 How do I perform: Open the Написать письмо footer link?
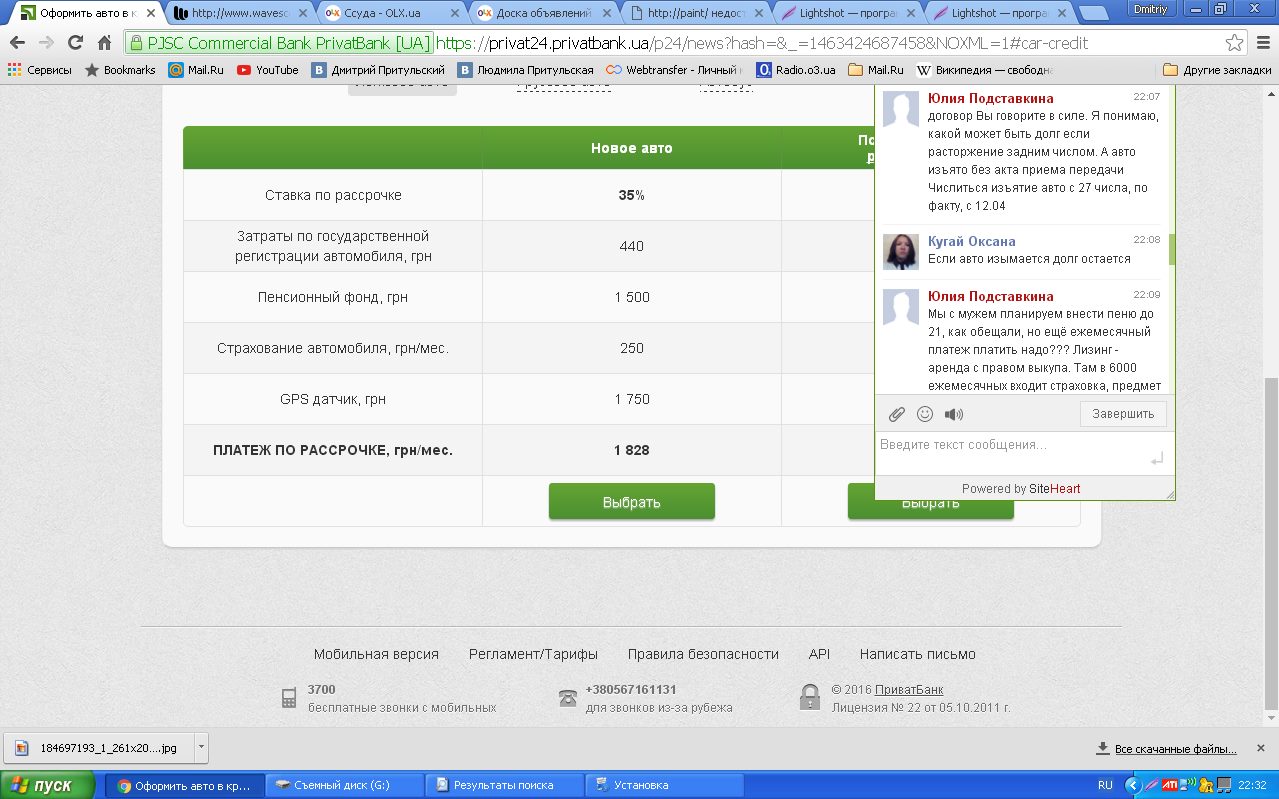pyautogui.click(x=918, y=654)
